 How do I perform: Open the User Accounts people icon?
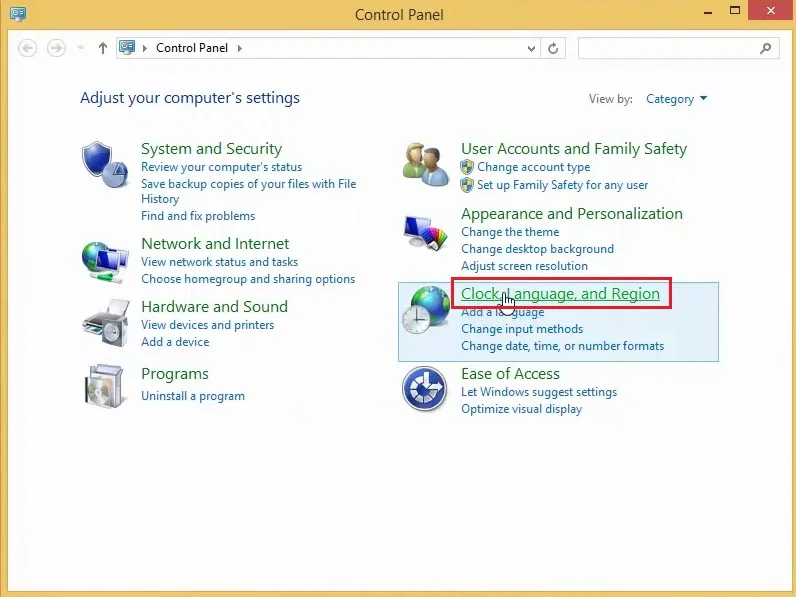(425, 164)
